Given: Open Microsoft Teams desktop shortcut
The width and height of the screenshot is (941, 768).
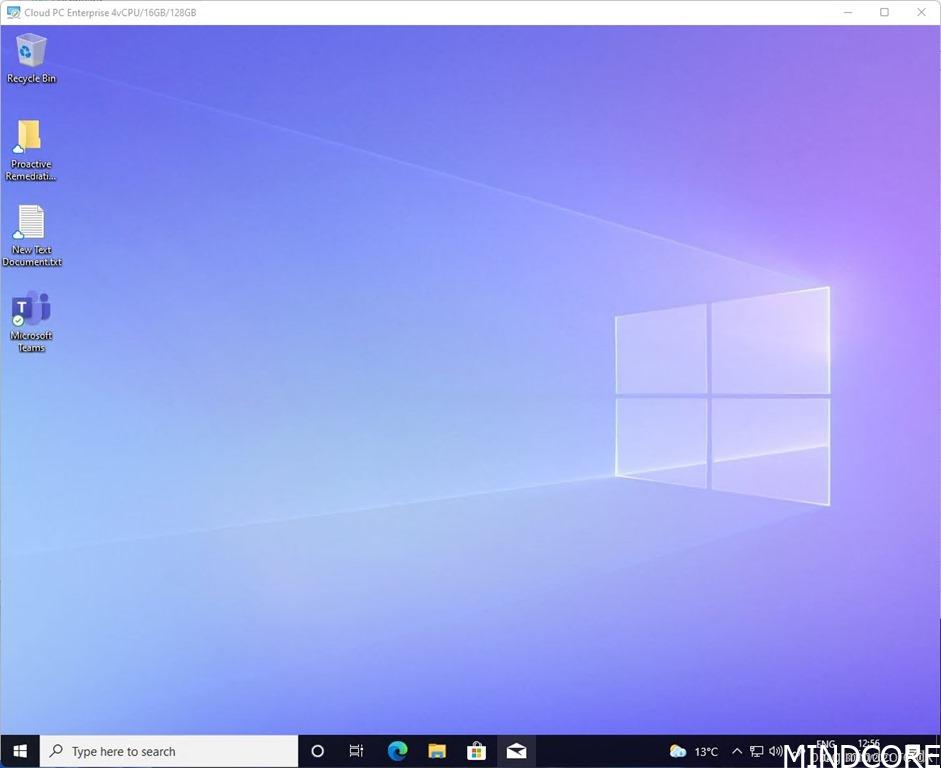Looking at the screenshot, I should [x=31, y=320].
